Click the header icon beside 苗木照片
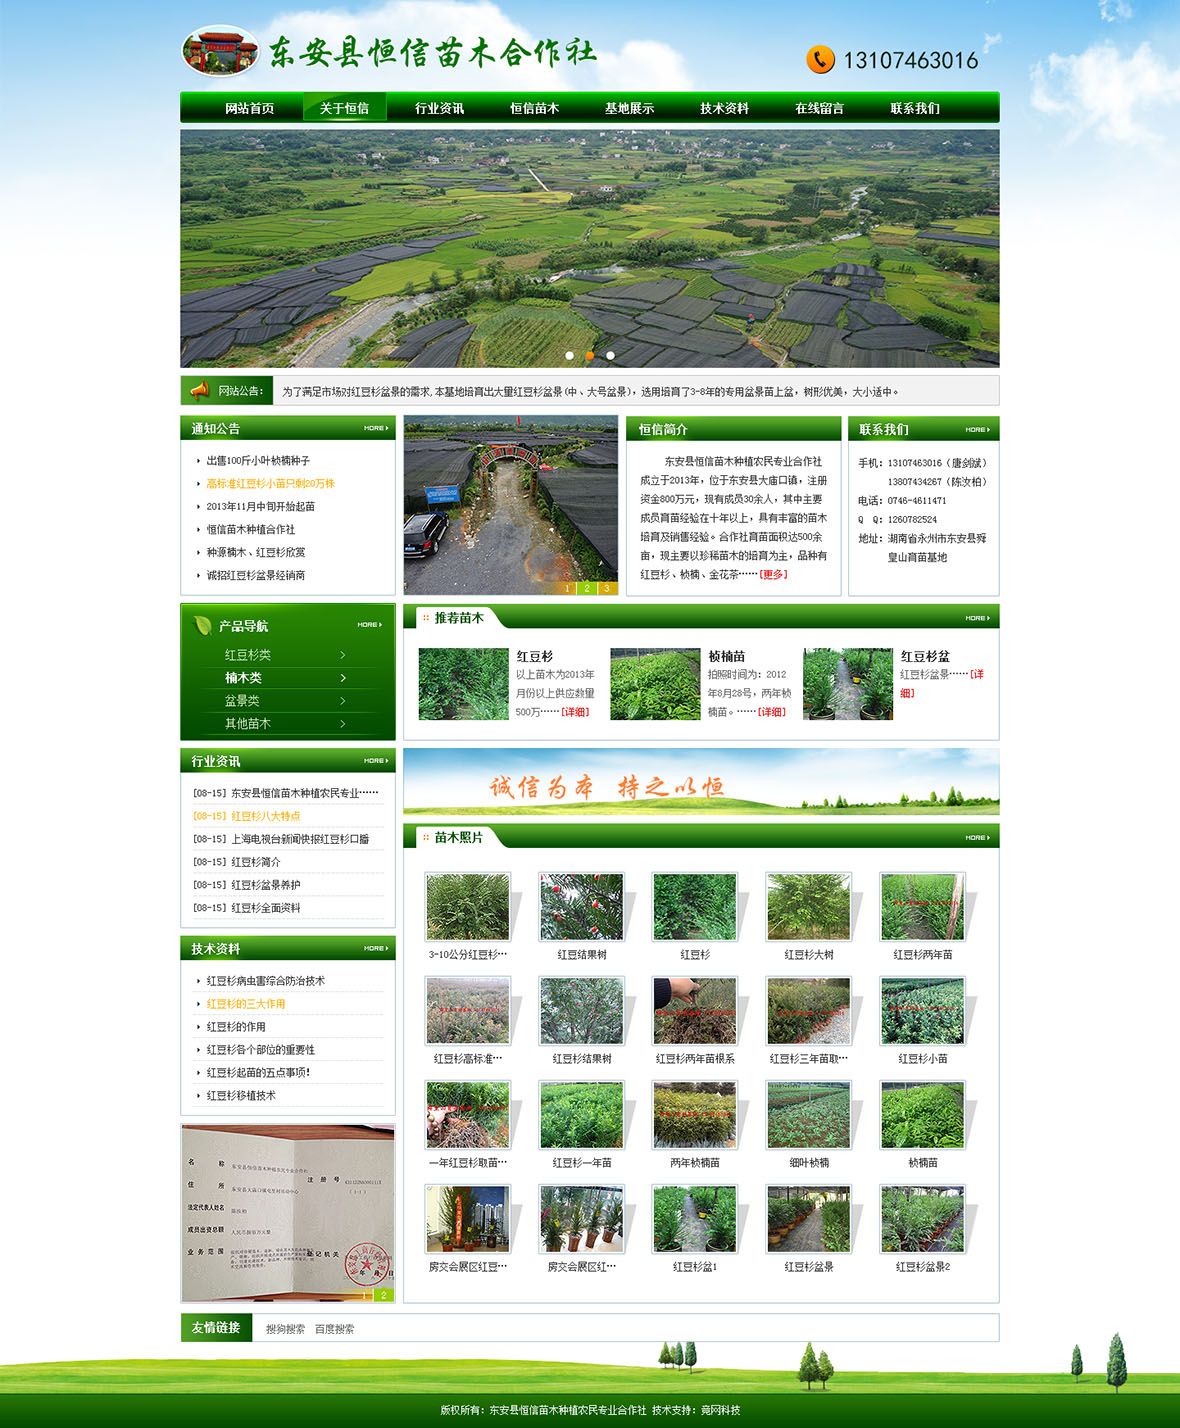The height and width of the screenshot is (1428, 1180). [x=425, y=838]
